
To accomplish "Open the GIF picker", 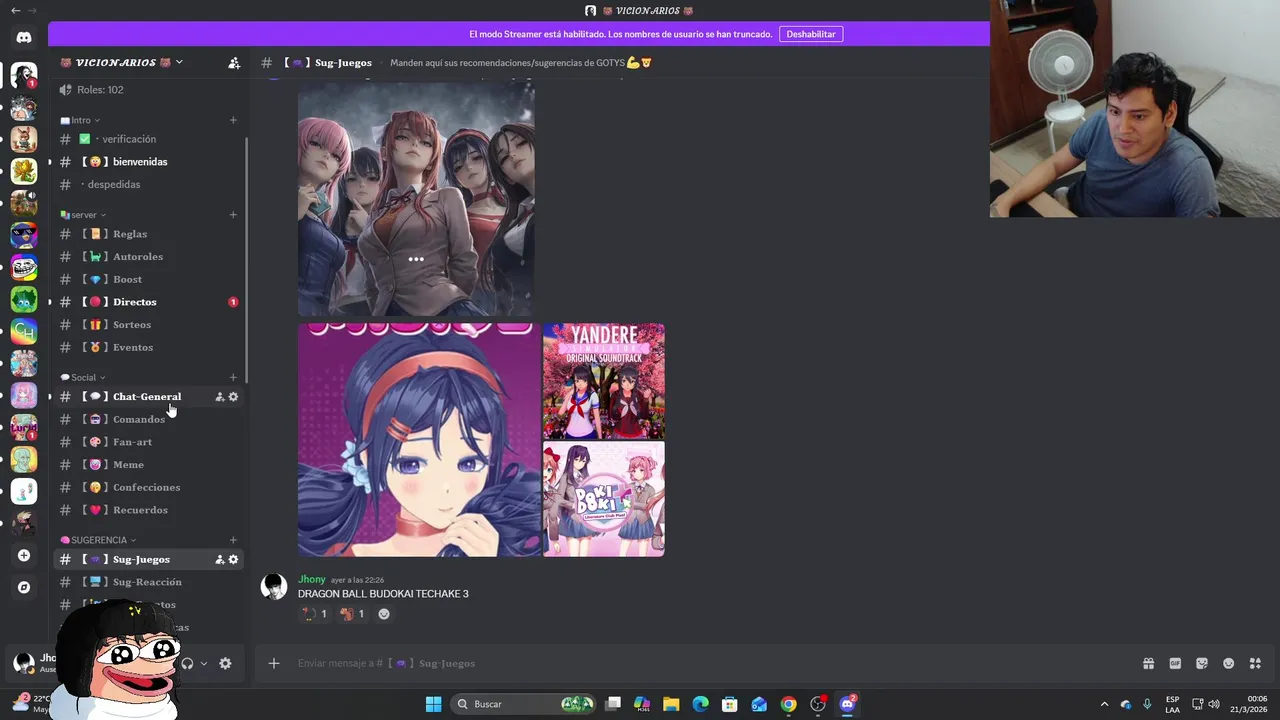I will pyautogui.click(x=1175, y=663).
